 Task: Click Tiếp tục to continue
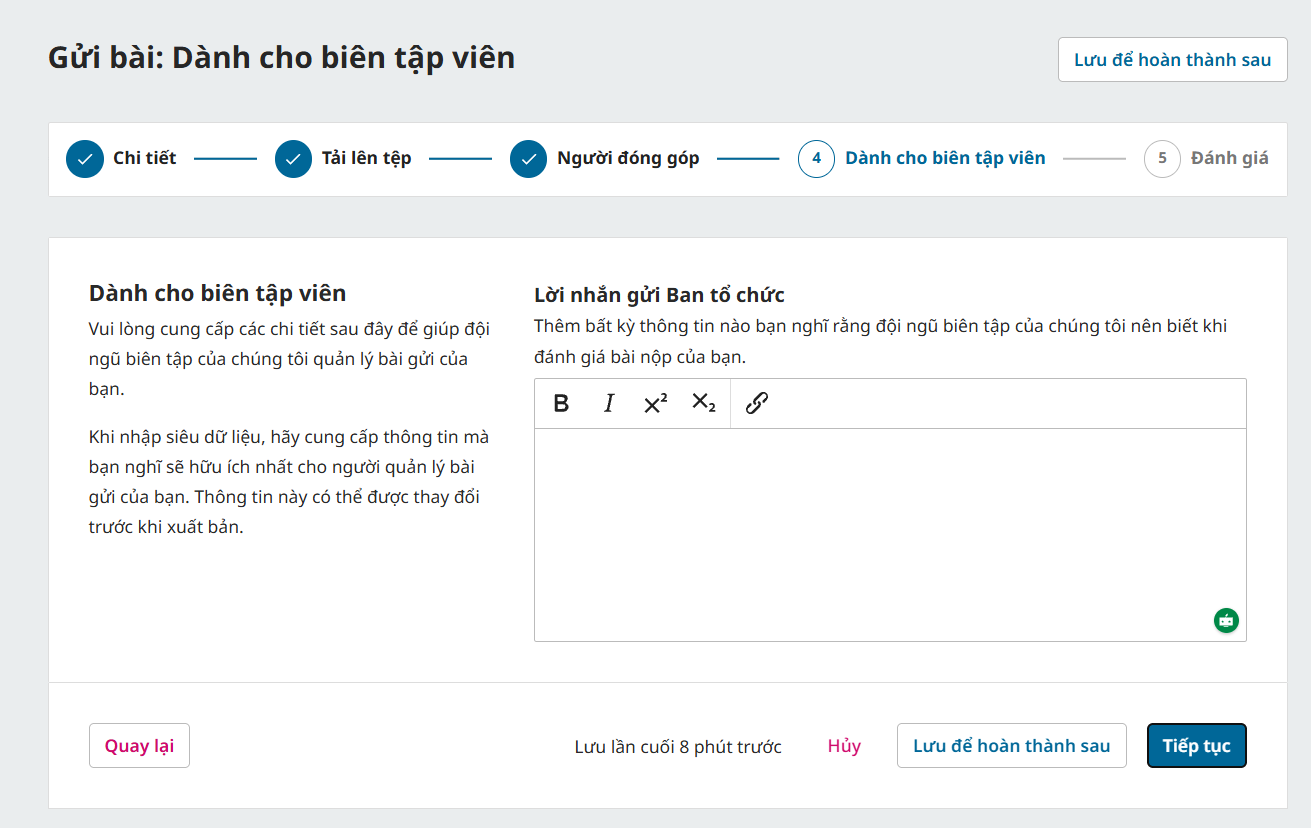click(1197, 746)
